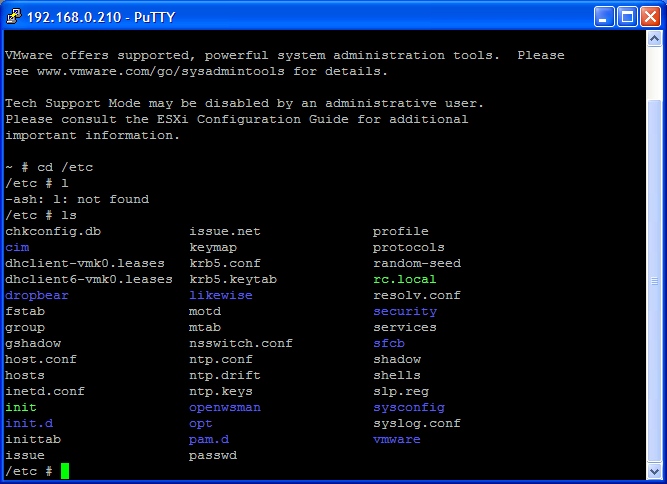Maximize the PuTTY terminal window
Screen dimensions: 667x484
coord(627,17)
